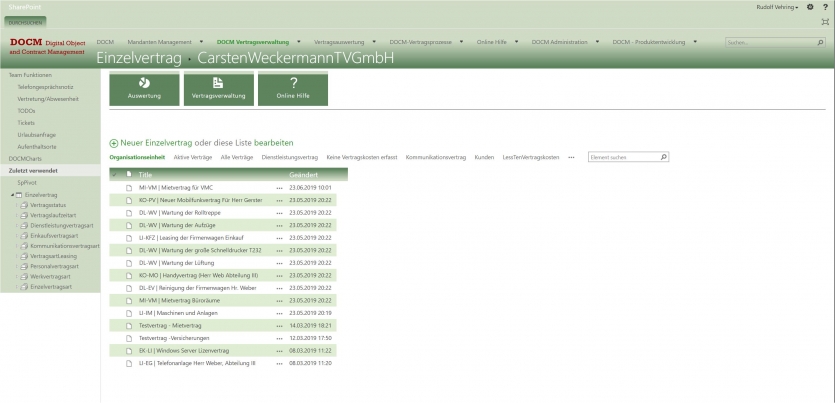This screenshot has width=835, height=403.
Task: Click the DOCM logo
Action: point(47,46)
